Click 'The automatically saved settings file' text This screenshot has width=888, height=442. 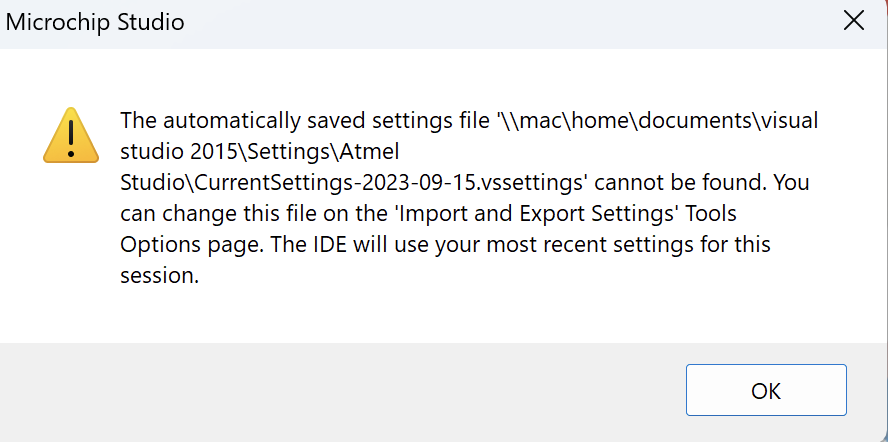tap(304, 121)
